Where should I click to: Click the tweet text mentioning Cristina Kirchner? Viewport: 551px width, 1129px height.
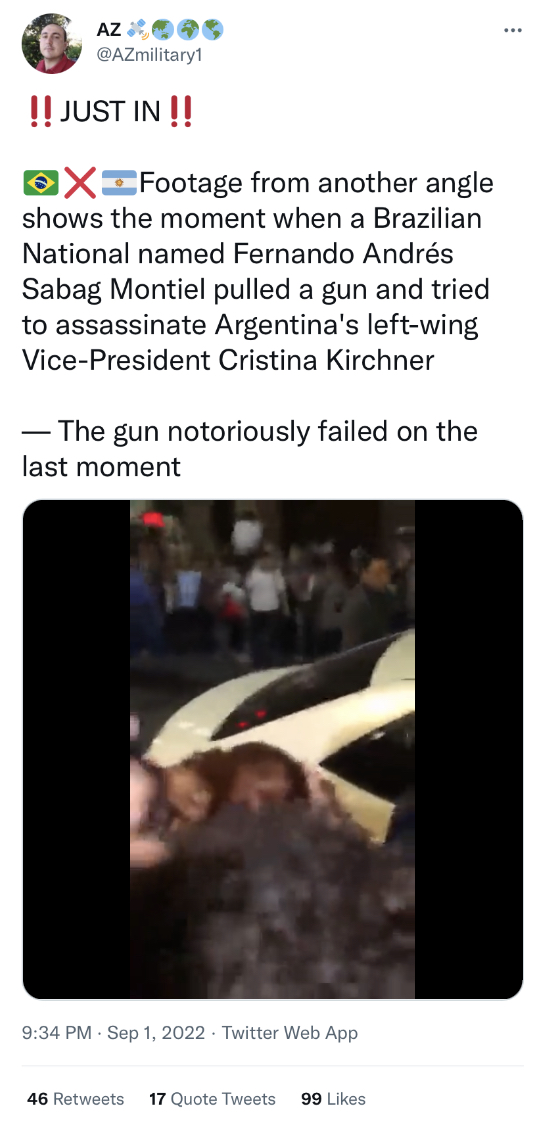(258, 271)
